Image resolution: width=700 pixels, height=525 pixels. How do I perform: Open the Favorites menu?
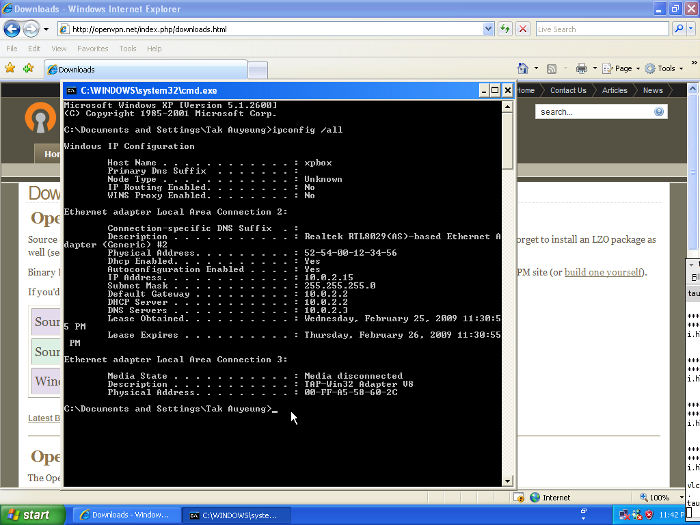(x=92, y=49)
